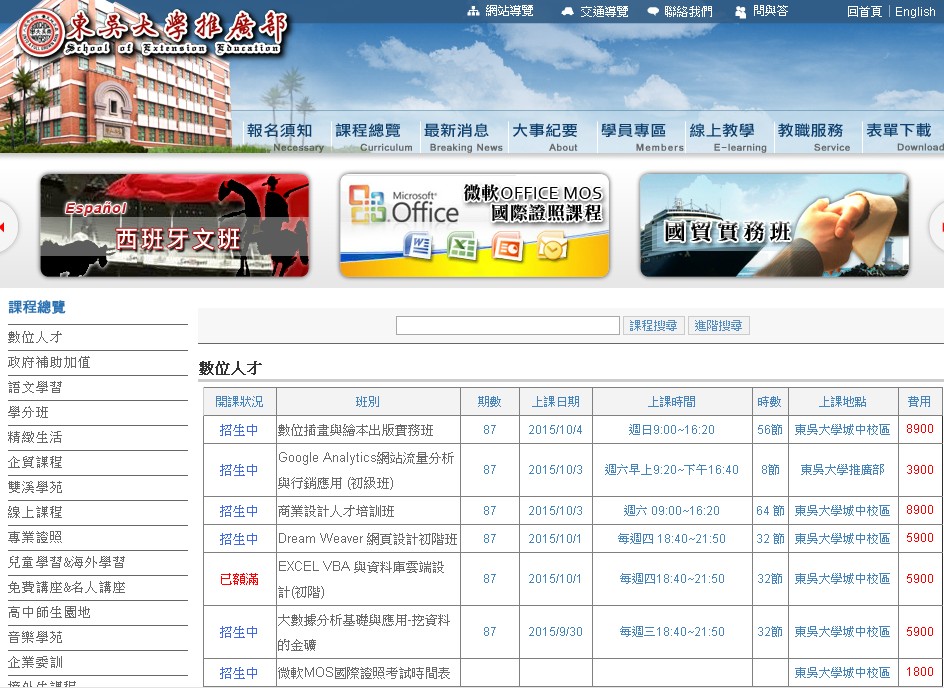The width and height of the screenshot is (944, 688).
Task: Click the 微軟MOS國際證照考試時間表 course name
Action: (x=364, y=673)
